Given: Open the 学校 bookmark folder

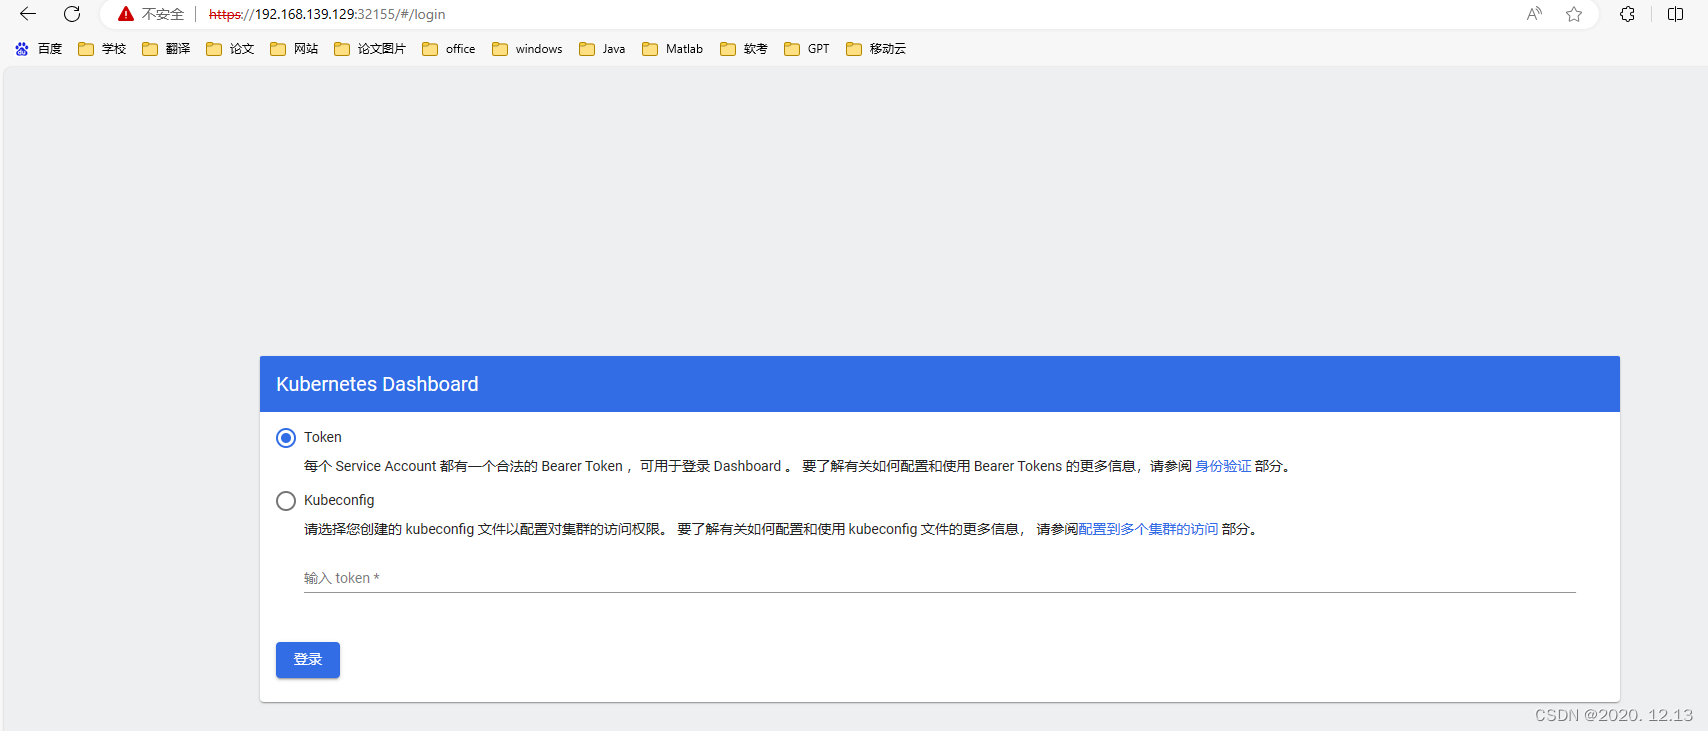Looking at the screenshot, I should (102, 48).
